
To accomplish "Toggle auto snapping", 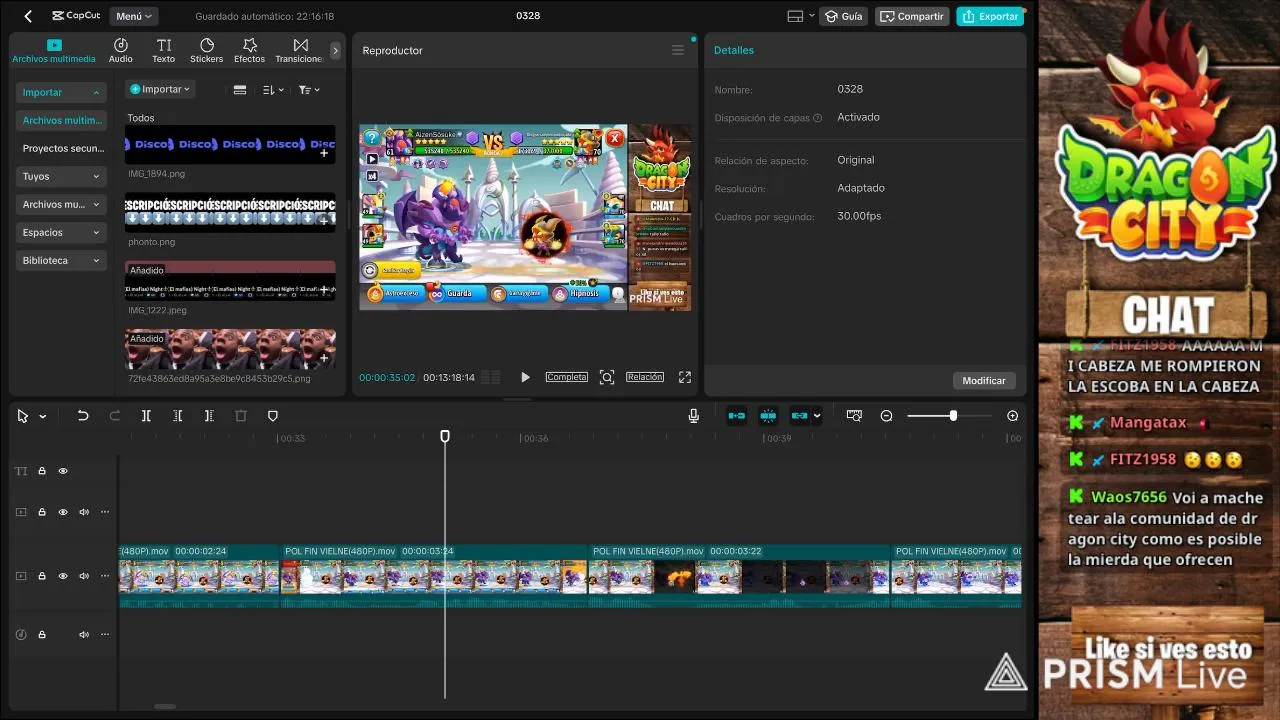I will [768, 416].
